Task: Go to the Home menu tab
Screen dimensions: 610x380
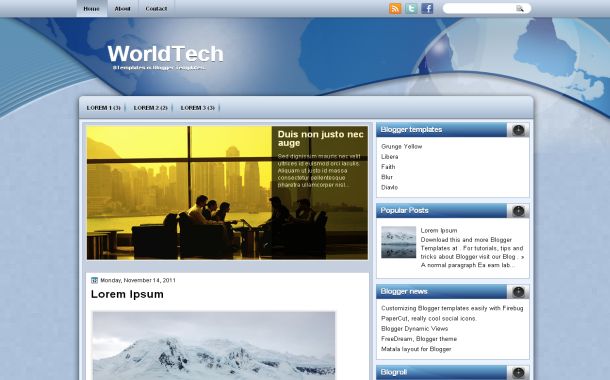Action: tap(91, 9)
